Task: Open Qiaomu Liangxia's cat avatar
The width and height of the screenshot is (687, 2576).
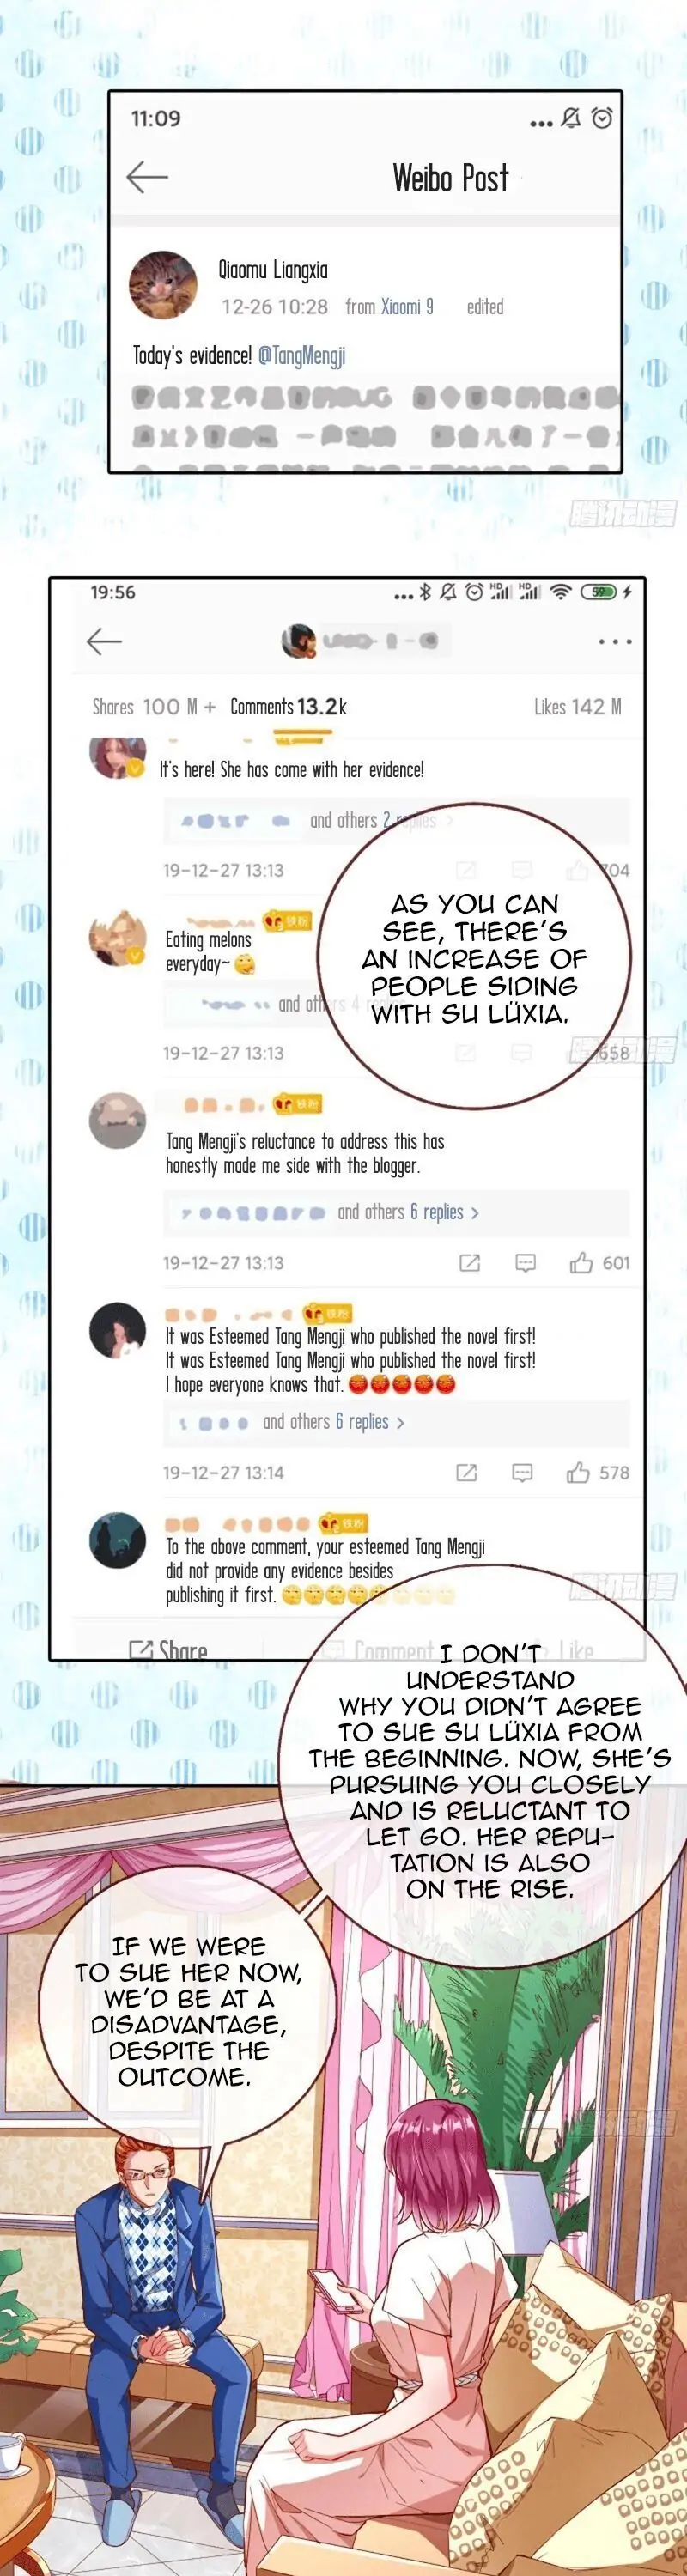Action: click(x=163, y=285)
